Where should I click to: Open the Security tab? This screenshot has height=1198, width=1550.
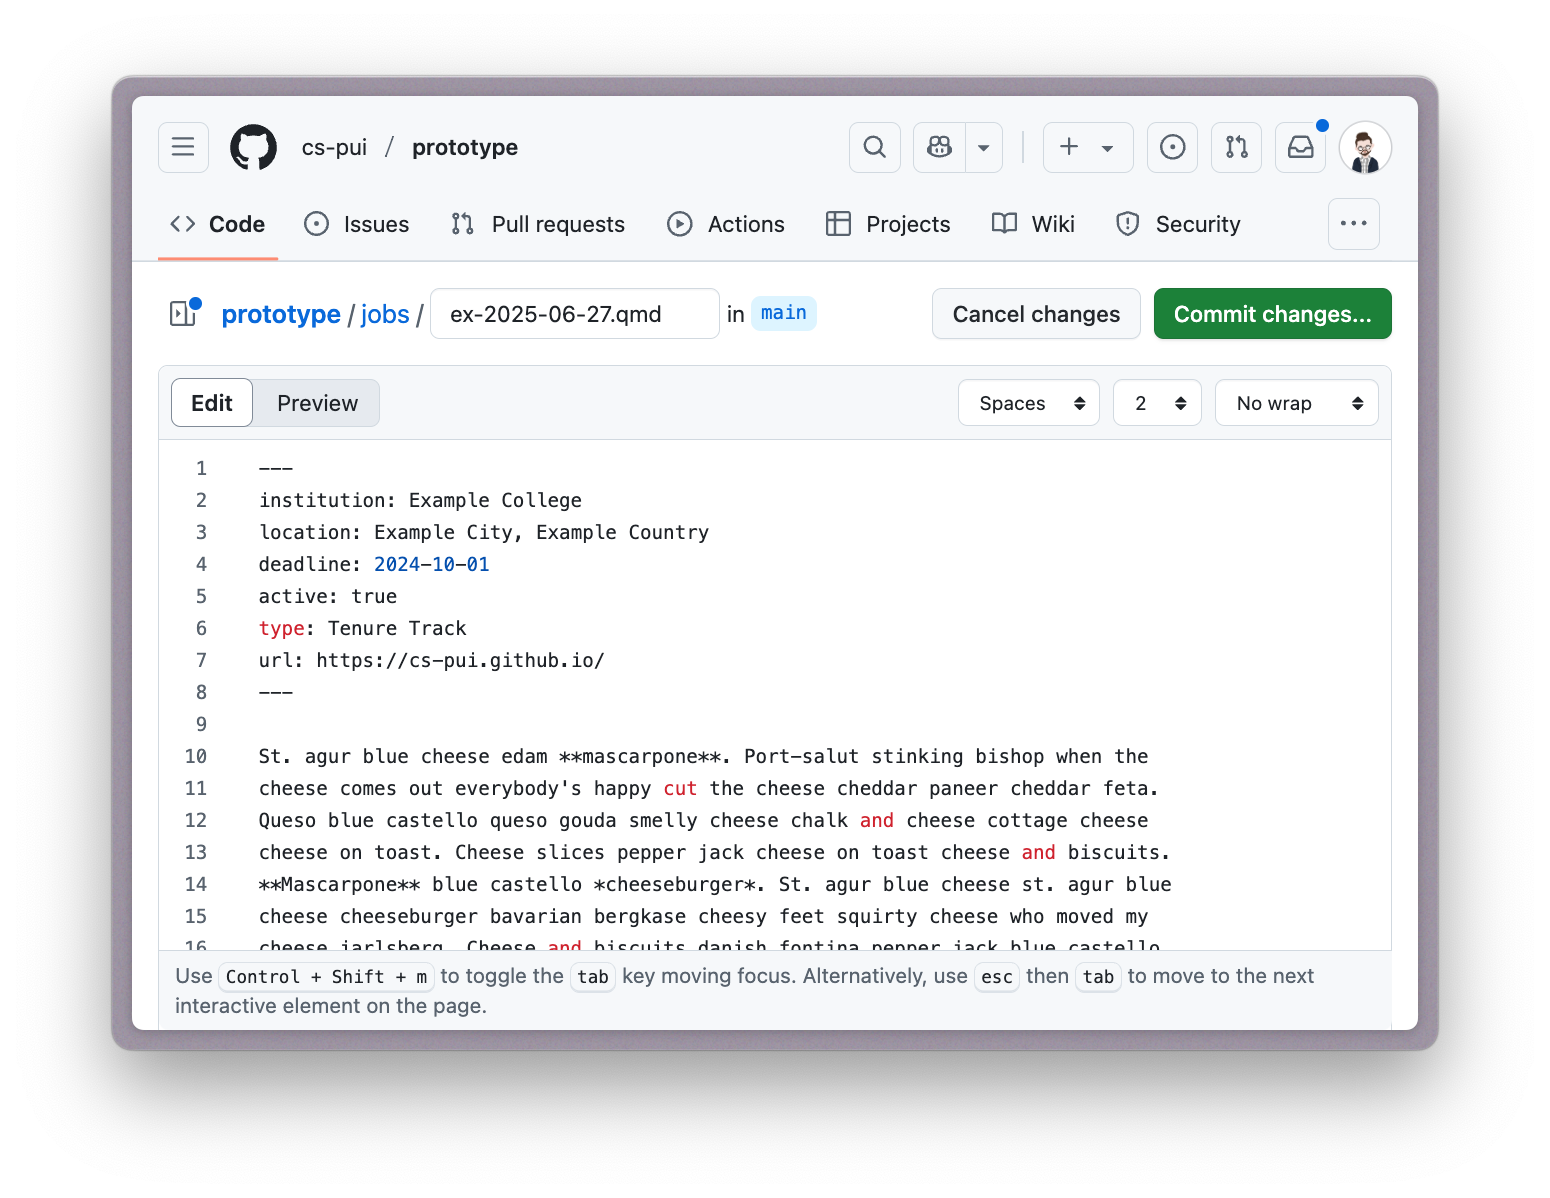pyautogui.click(x=1178, y=224)
